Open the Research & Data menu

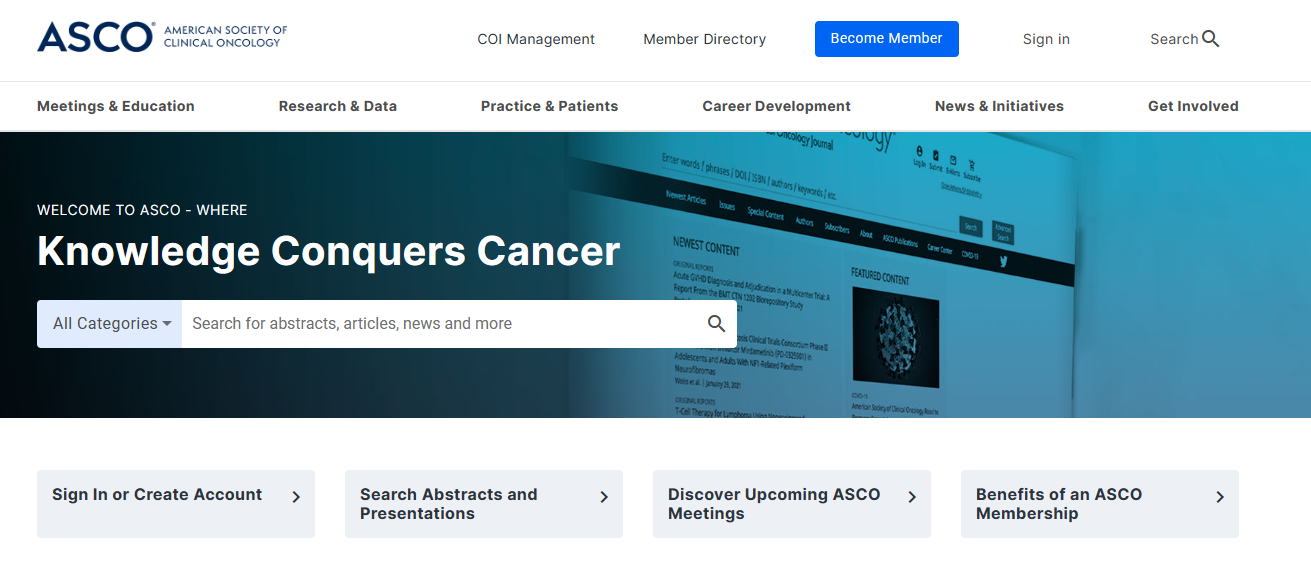click(x=338, y=106)
